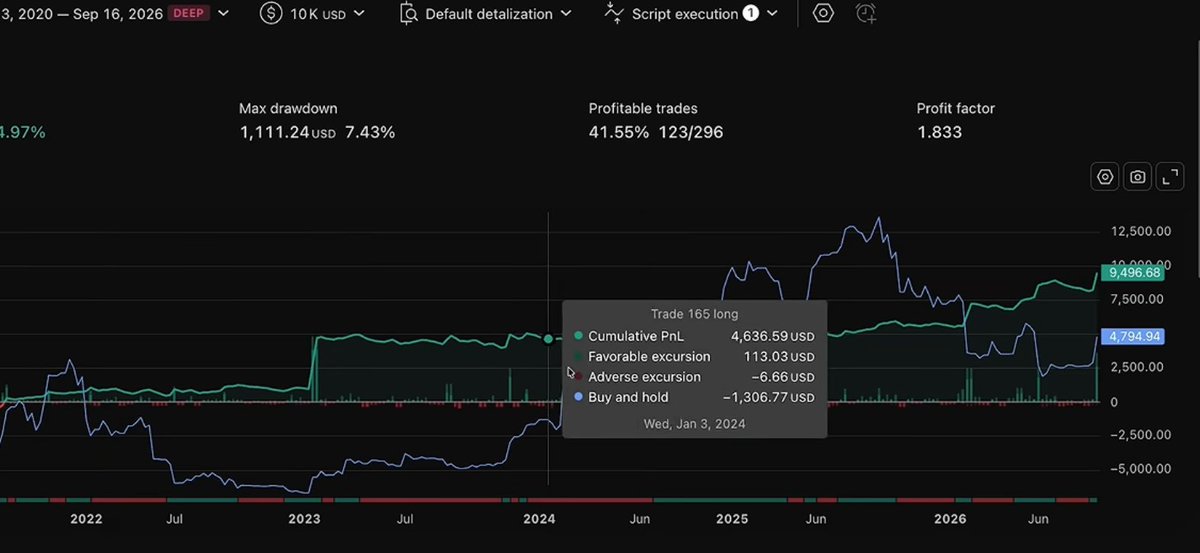Expand the Script execution dropdown chevron
Image resolution: width=1200 pixels, height=553 pixels.
coord(771,14)
